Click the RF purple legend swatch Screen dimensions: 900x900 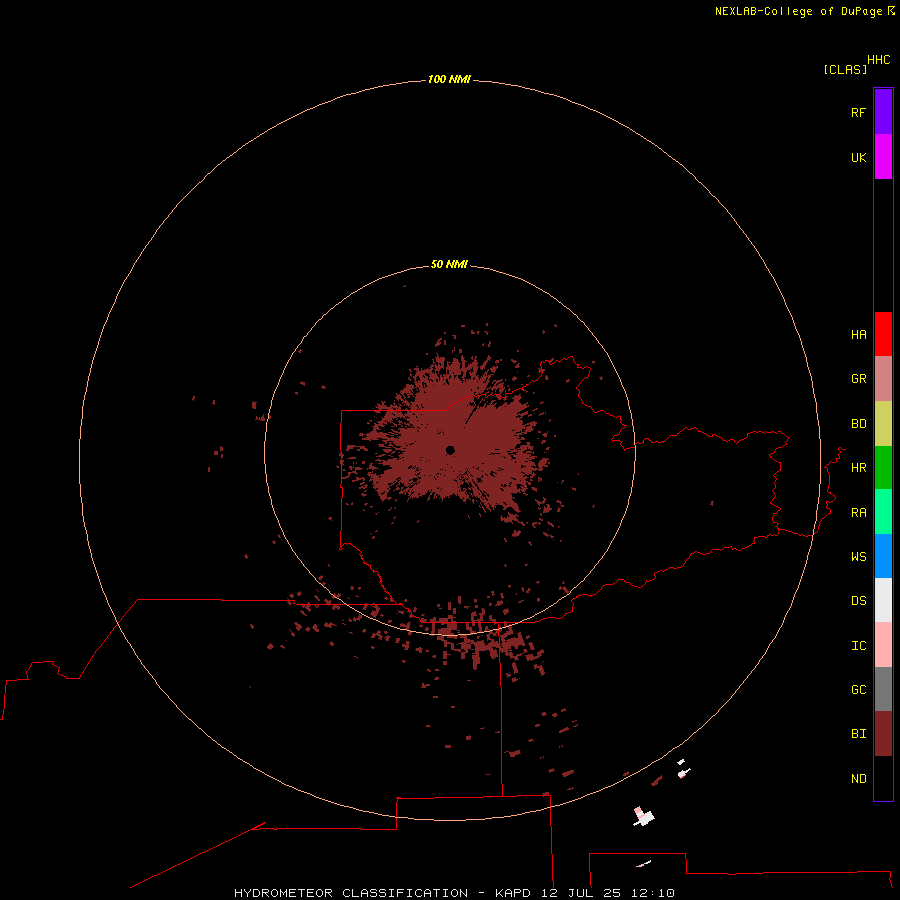[x=883, y=112]
